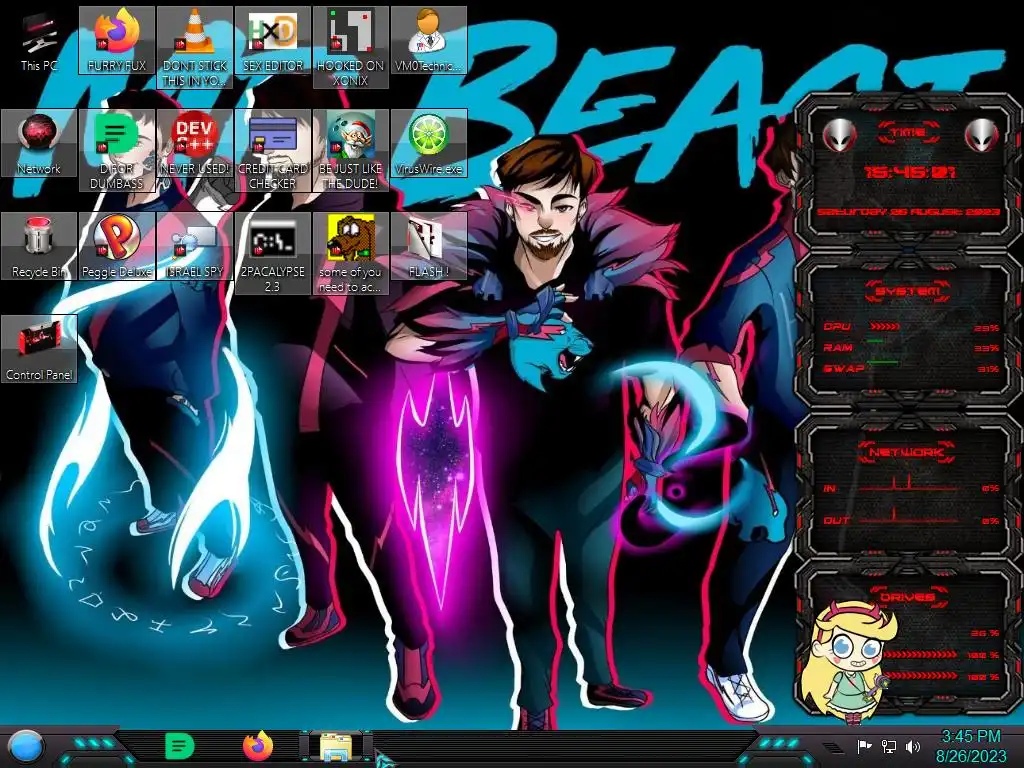Image resolution: width=1024 pixels, height=768 pixels.
Task: Open the dog icon 'some of you need to ac...'
Action: click(x=351, y=253)
